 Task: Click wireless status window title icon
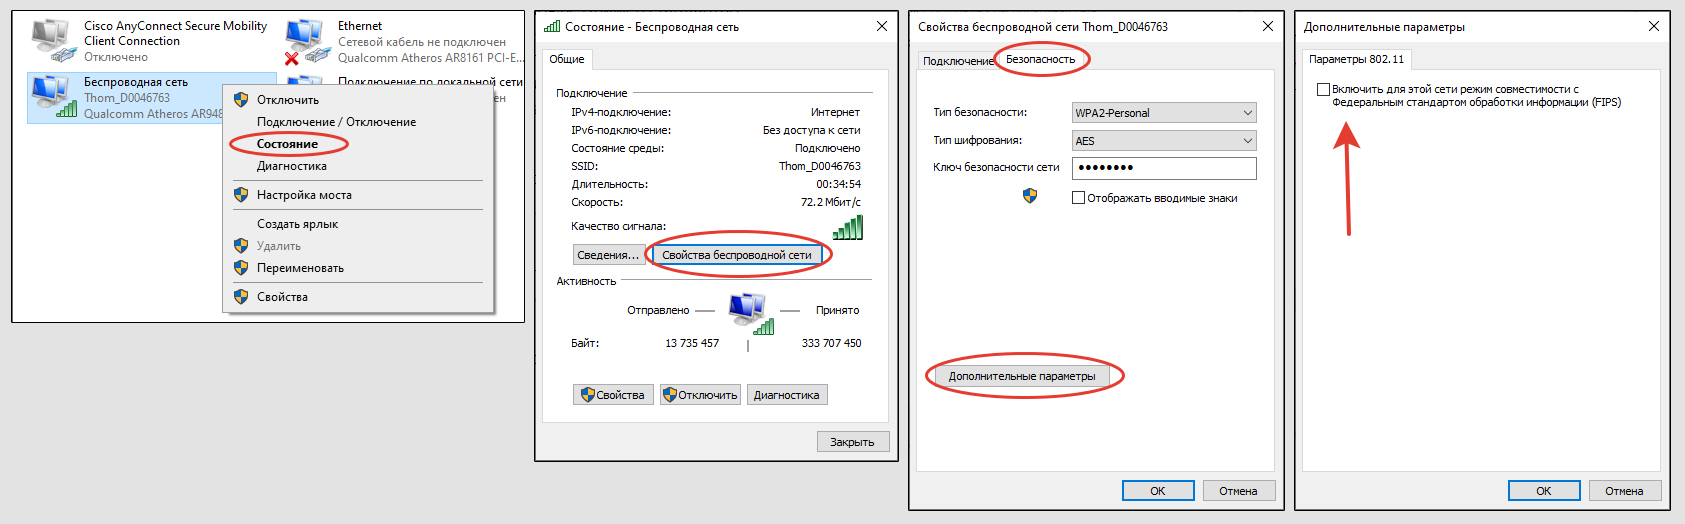coord(552,27)
